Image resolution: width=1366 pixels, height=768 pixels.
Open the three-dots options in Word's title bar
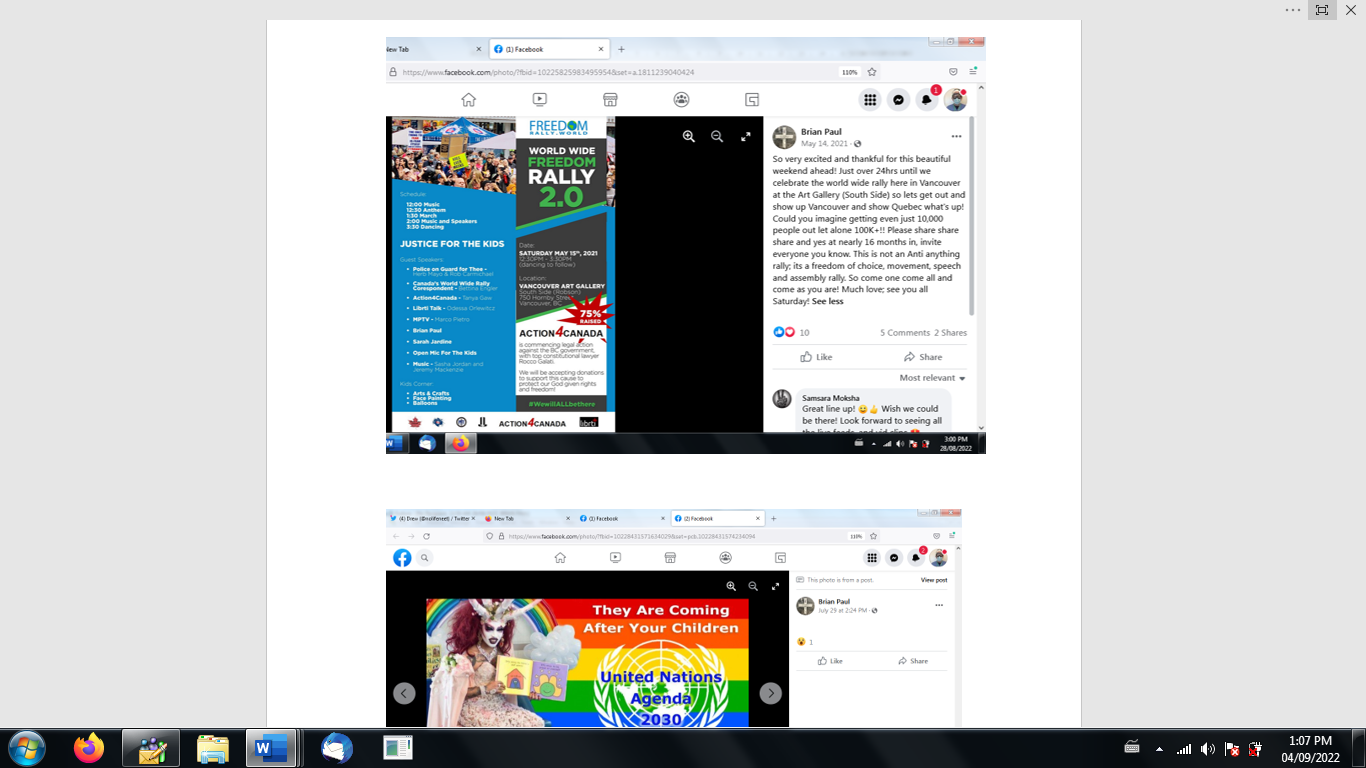[1293, 10]
